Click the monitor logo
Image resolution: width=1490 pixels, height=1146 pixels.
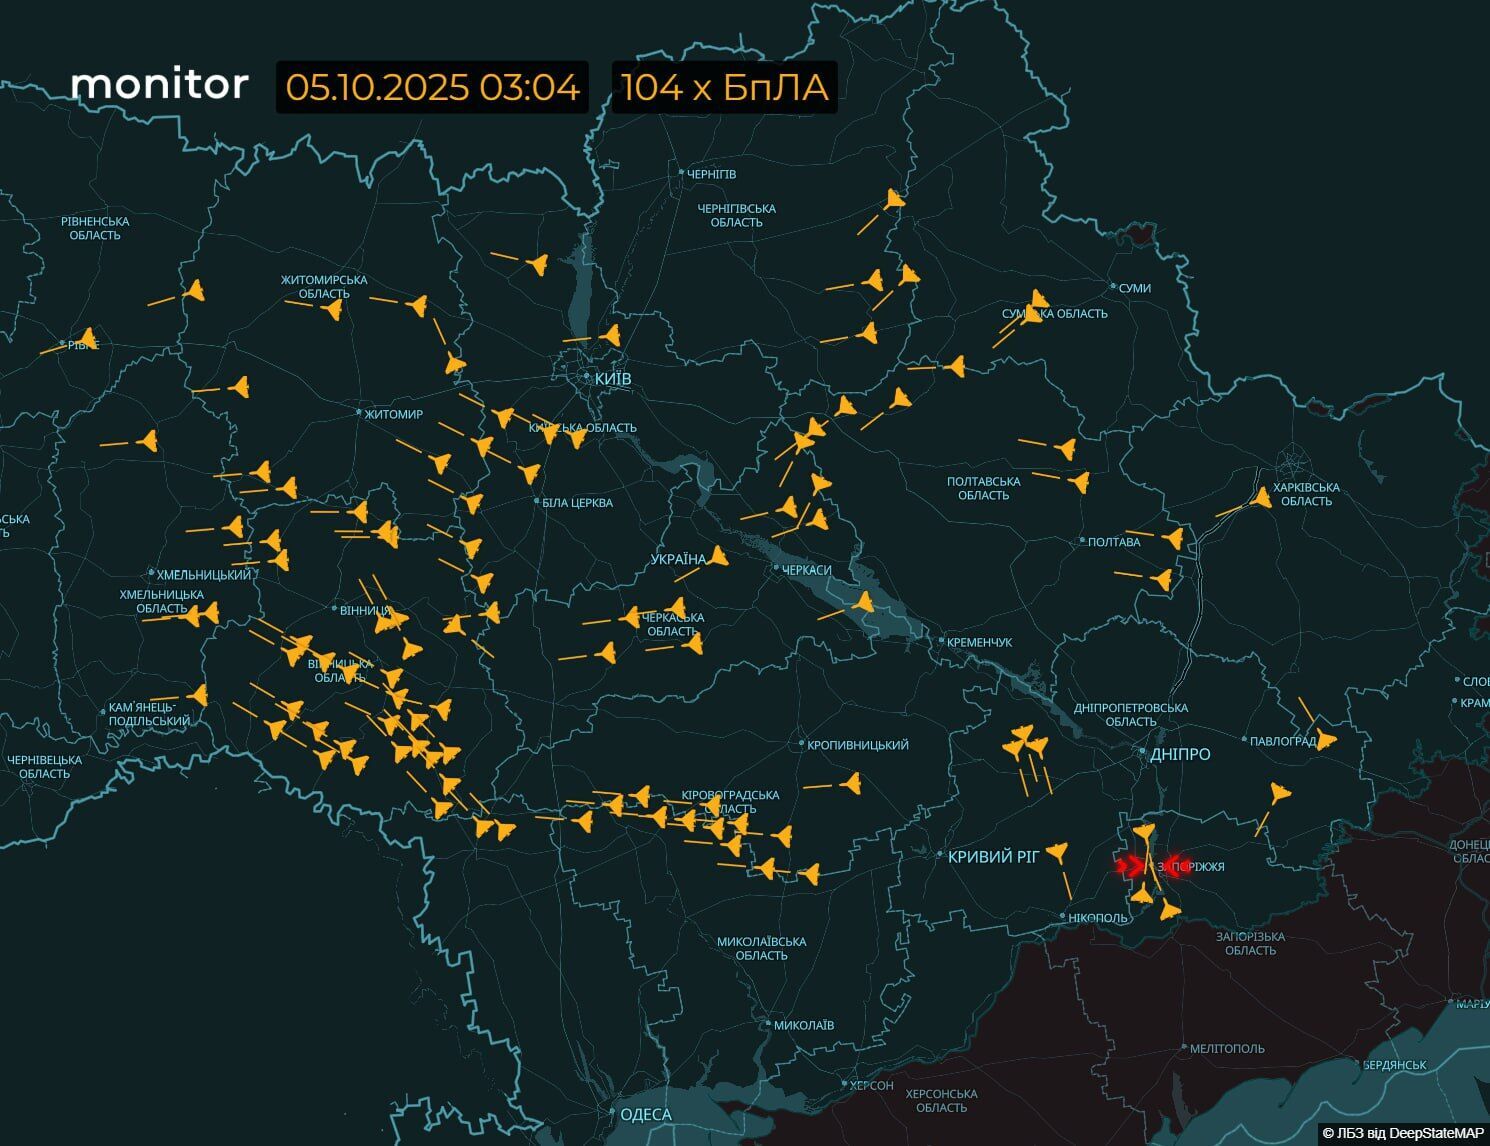(160, 87)
